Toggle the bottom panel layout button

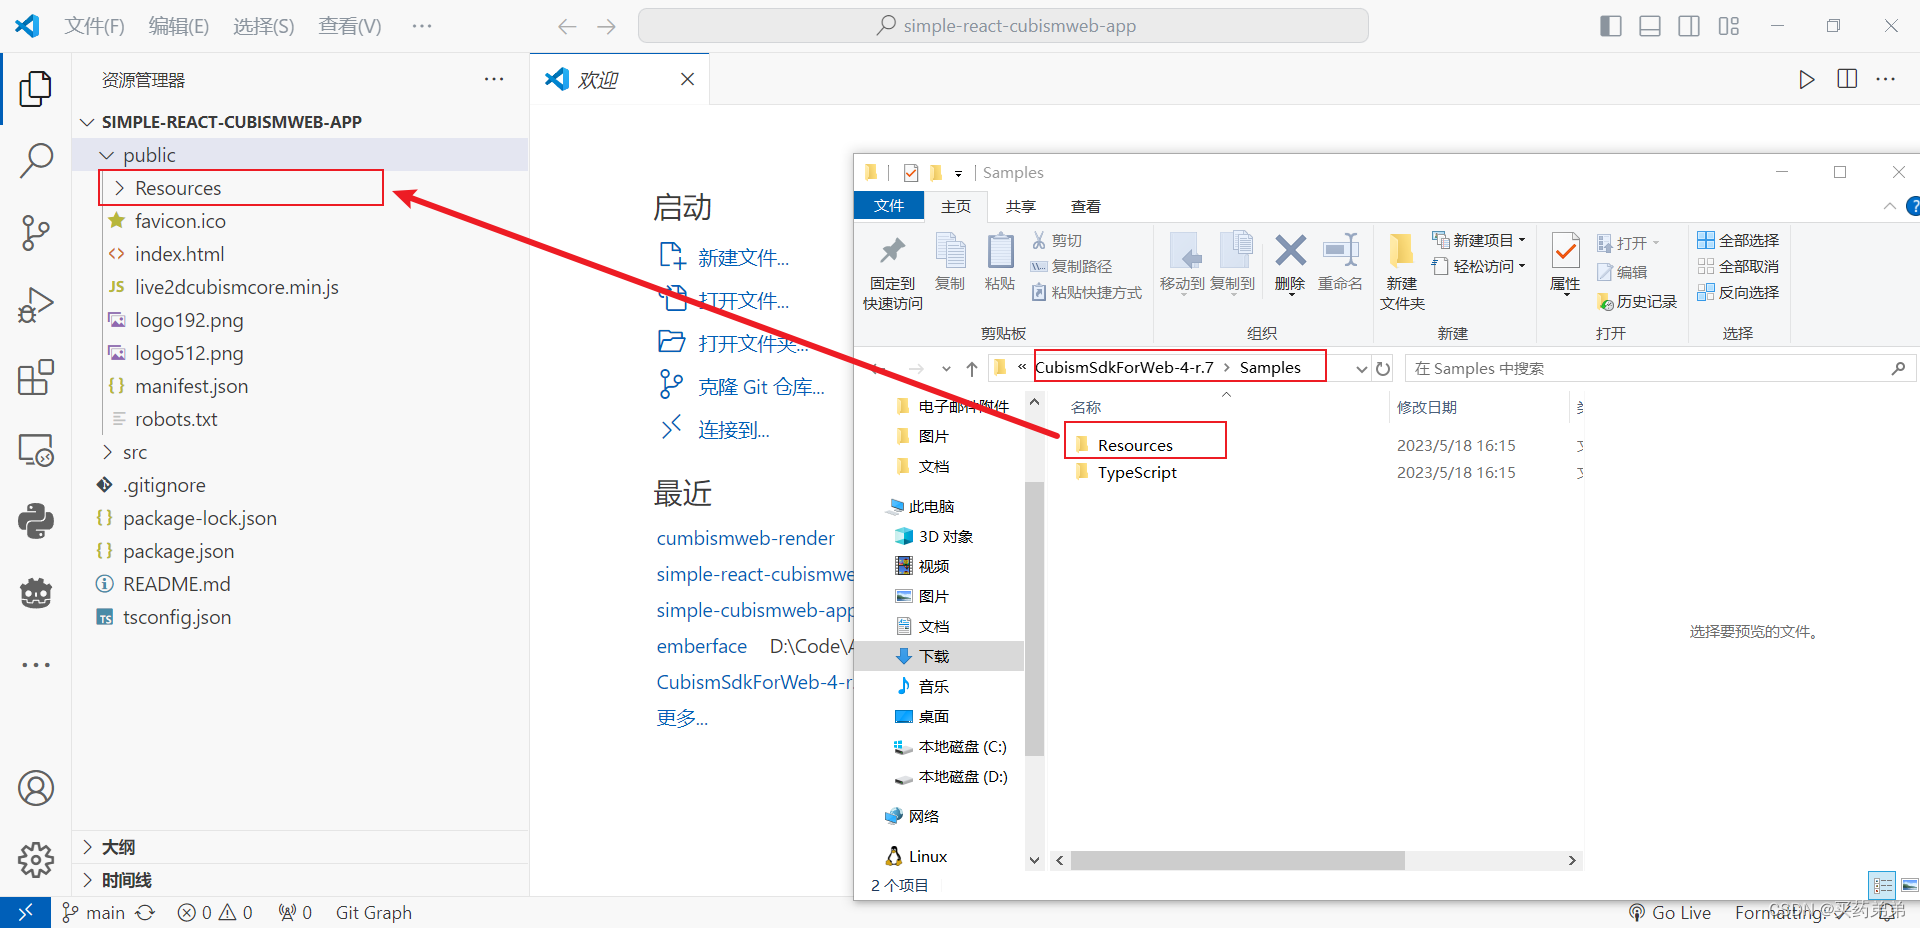(1649, 25)
